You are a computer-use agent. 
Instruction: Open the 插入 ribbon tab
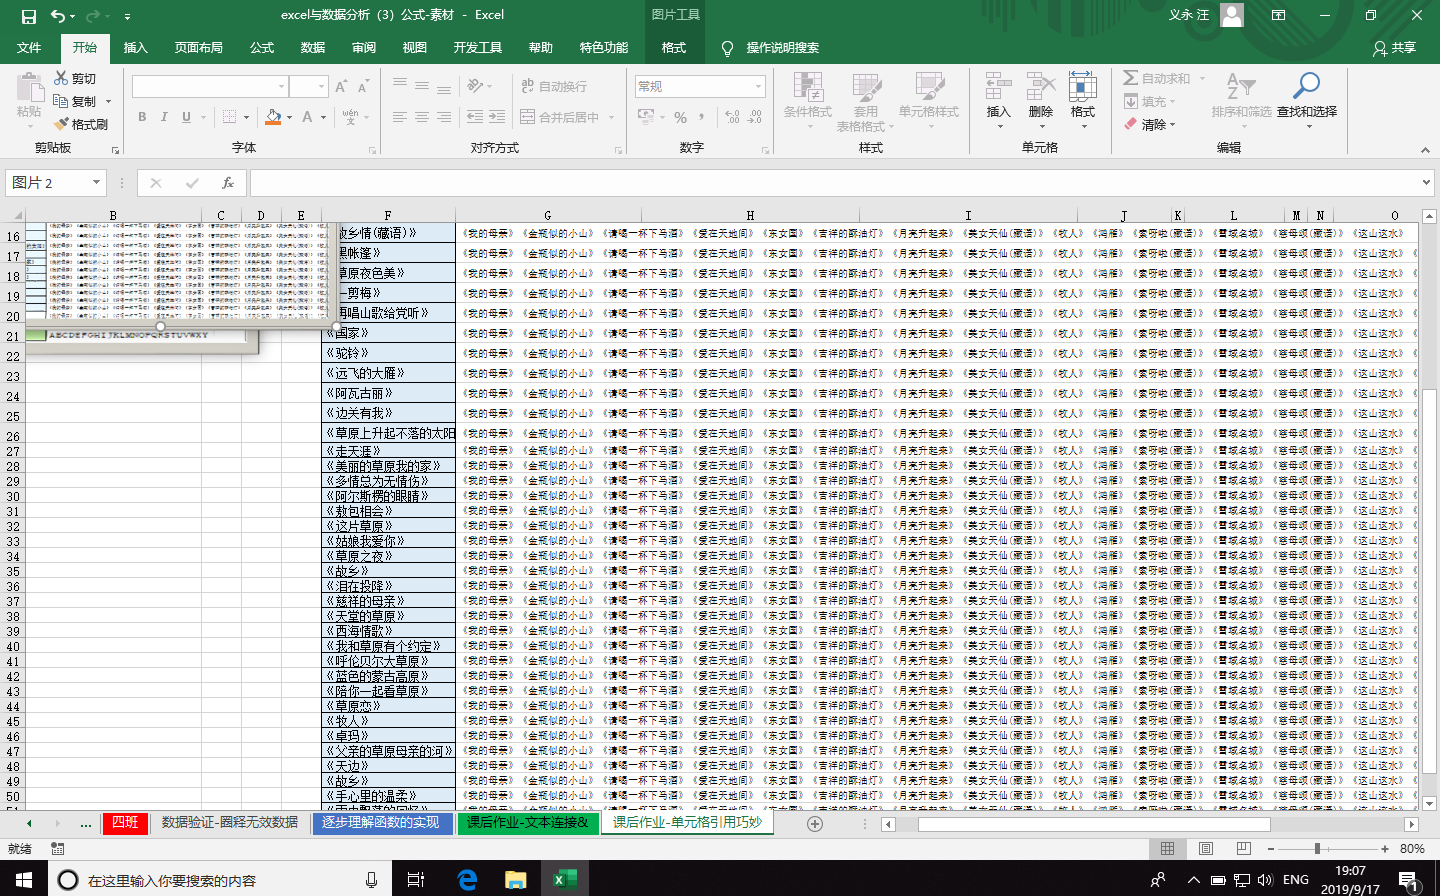135,47
